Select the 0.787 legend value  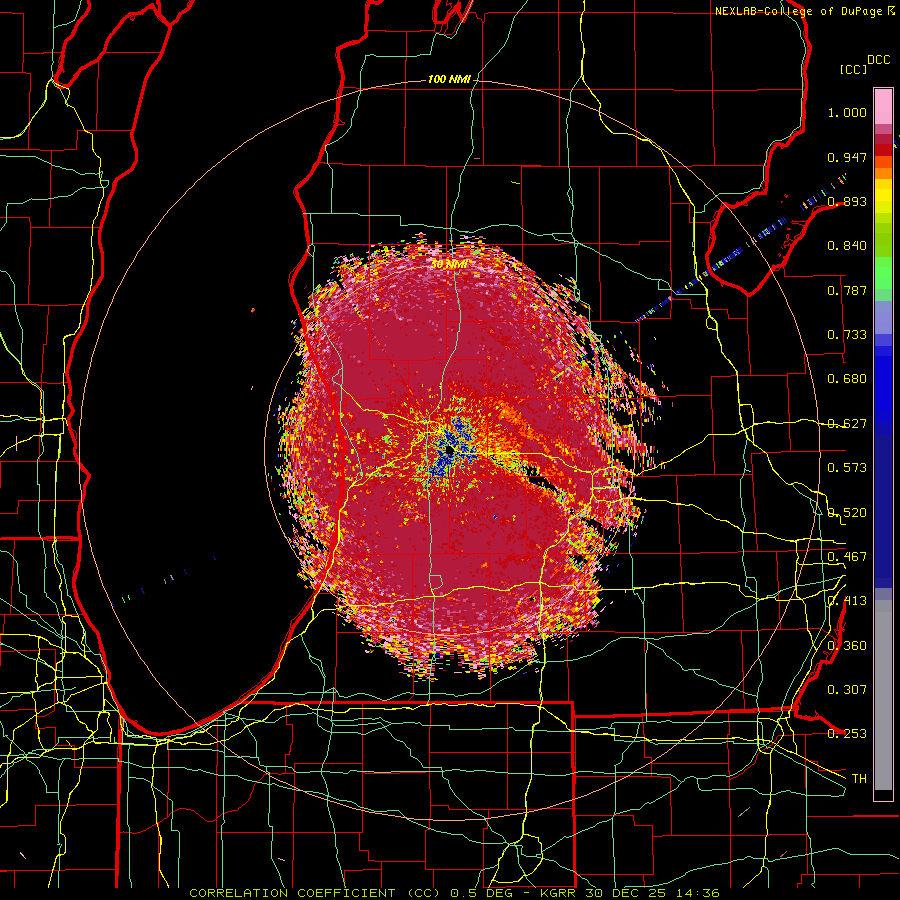point(847,290)
